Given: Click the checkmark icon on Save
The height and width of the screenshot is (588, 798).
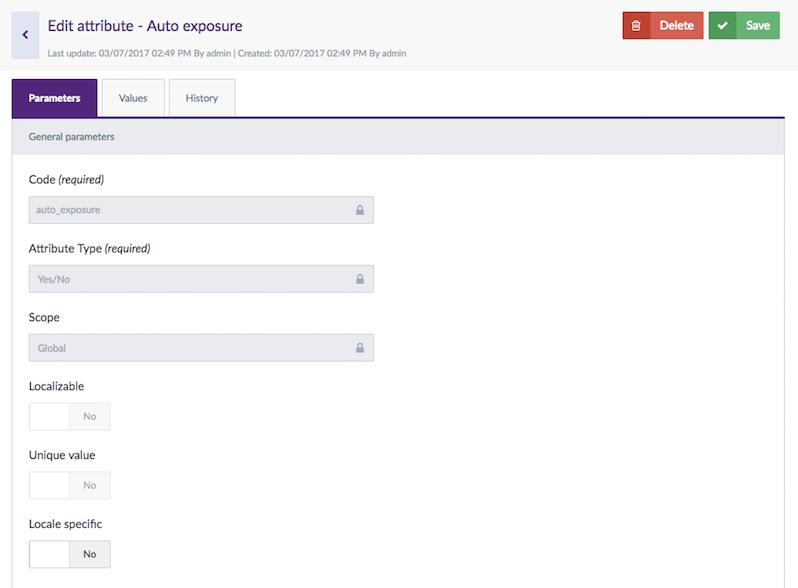Looking at the screenshot, I should tap(722, 26).
